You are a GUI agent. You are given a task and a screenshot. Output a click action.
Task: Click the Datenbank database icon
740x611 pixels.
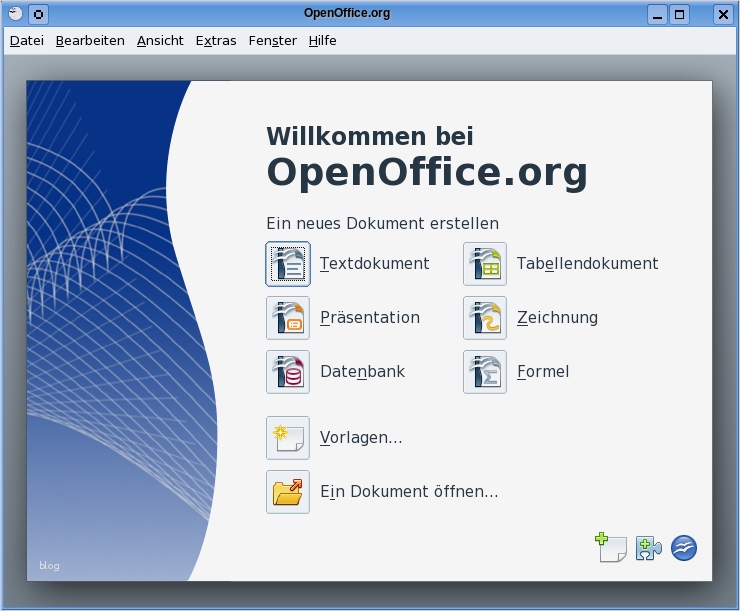pyautogui.click(x=288, y=372)
